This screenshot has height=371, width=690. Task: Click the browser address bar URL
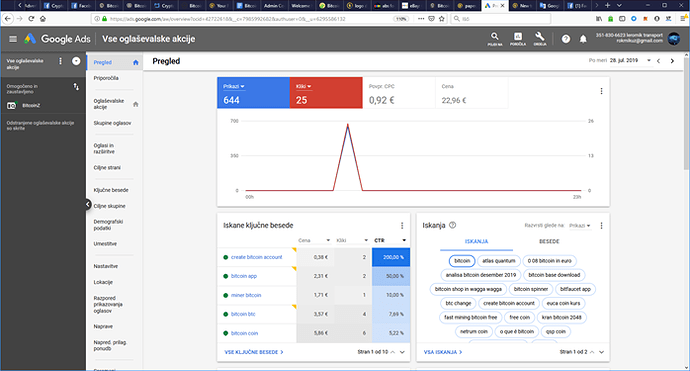click(x=228, y=19)
